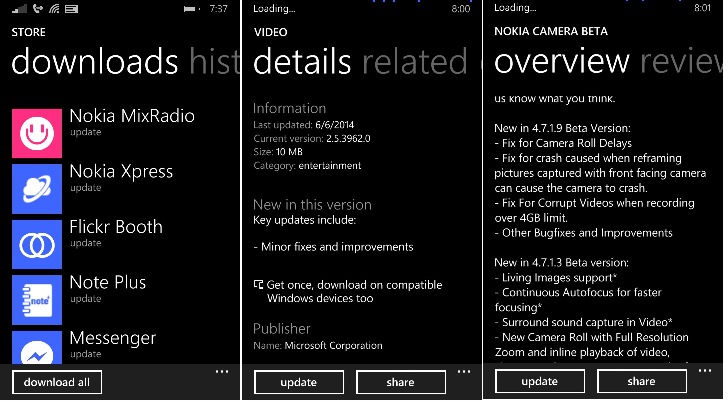Screen dimensions: 728x402
Task: Update the Nokia Camera Beta app
Action: (540, 381)
